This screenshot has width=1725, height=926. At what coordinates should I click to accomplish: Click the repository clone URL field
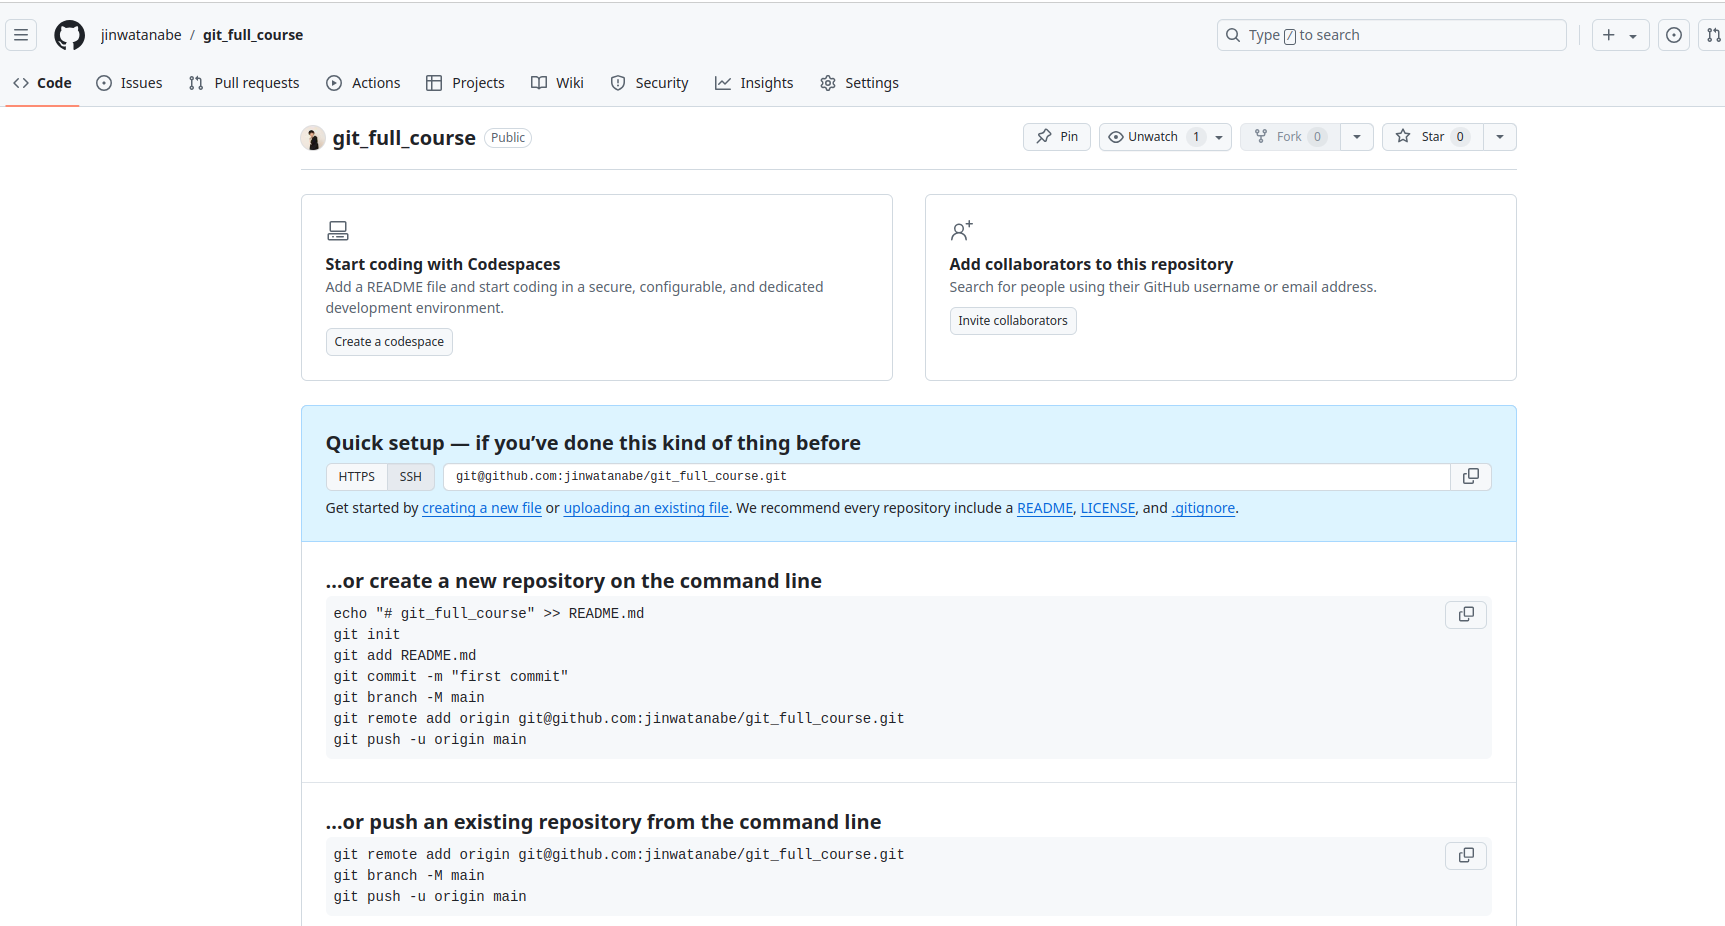pyautogui.click(x=946, y=477)
